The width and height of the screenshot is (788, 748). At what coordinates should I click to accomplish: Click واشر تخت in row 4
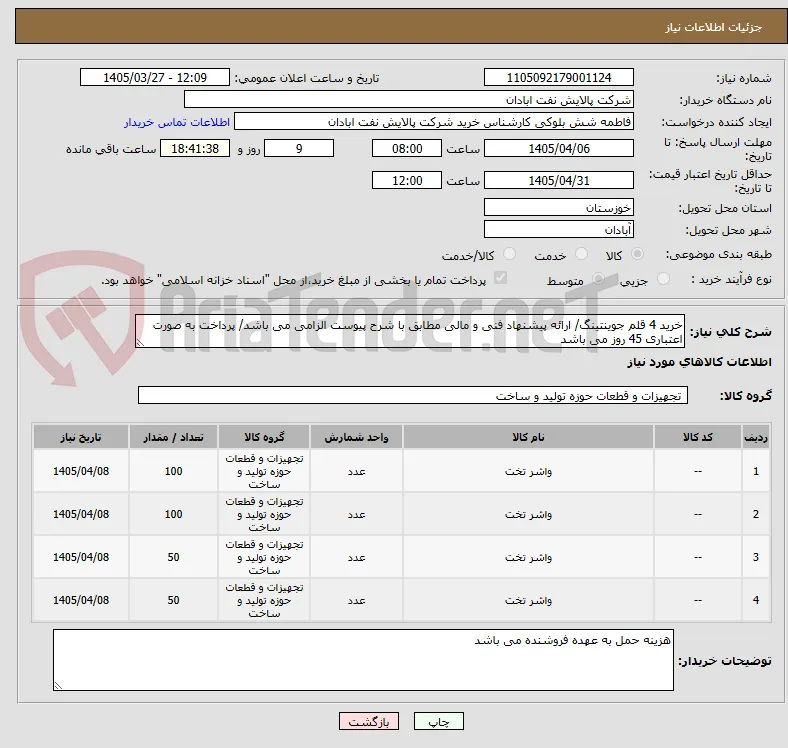528,600
